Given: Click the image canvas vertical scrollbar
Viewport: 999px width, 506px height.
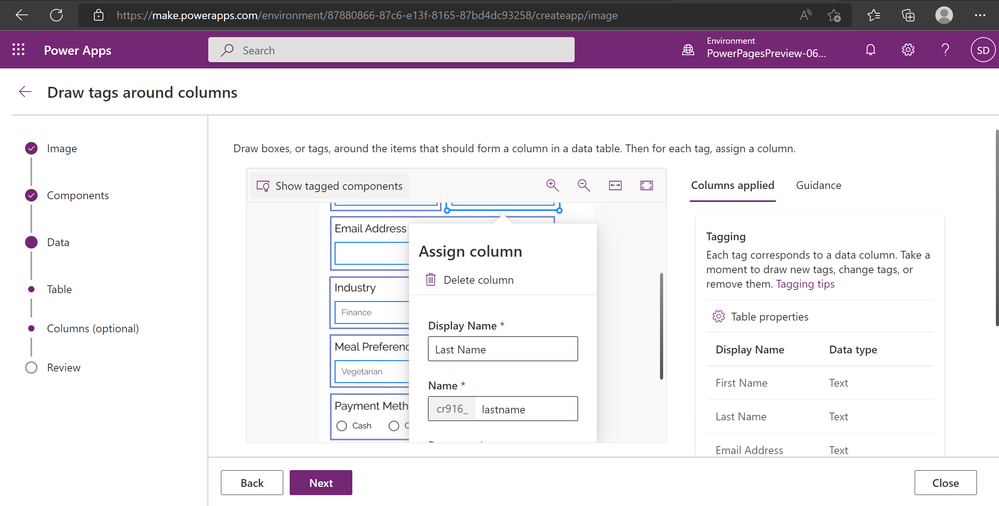Looking at the screenshot, I should (x=661, y=326).
